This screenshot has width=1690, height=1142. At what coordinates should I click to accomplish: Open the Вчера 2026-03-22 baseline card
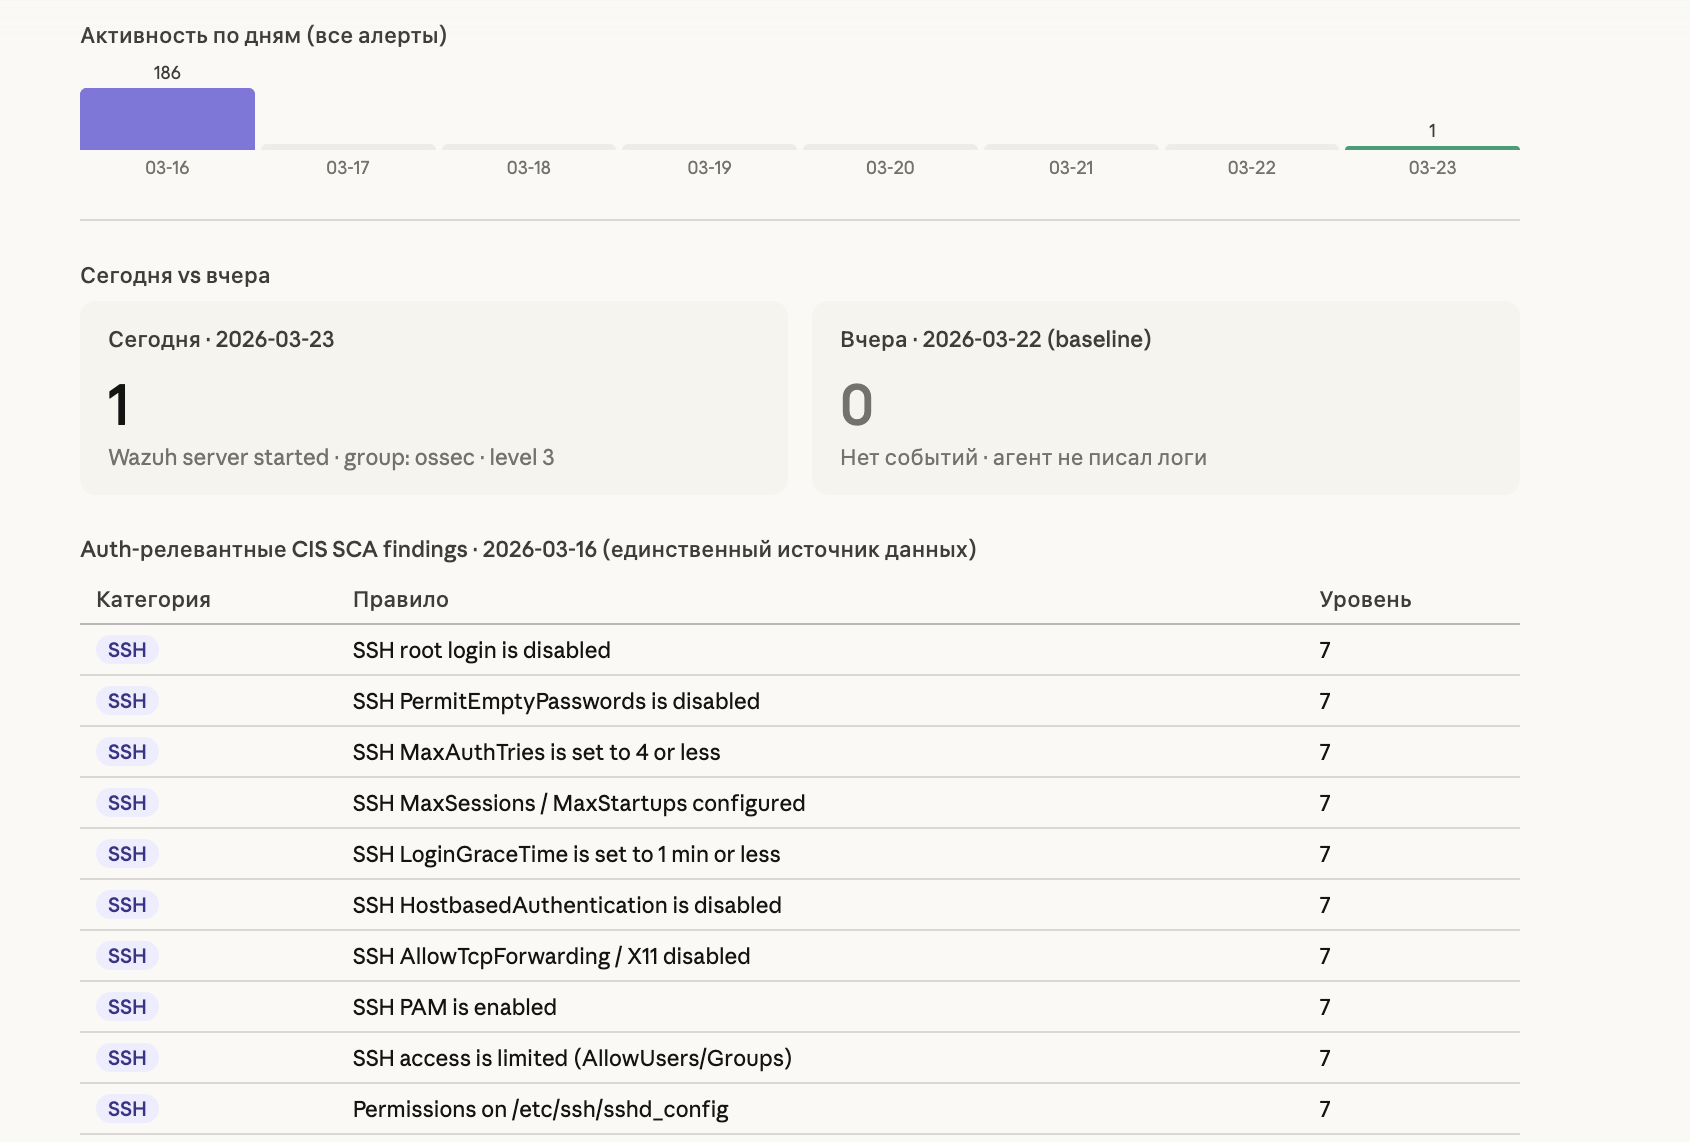(1165, 398)
